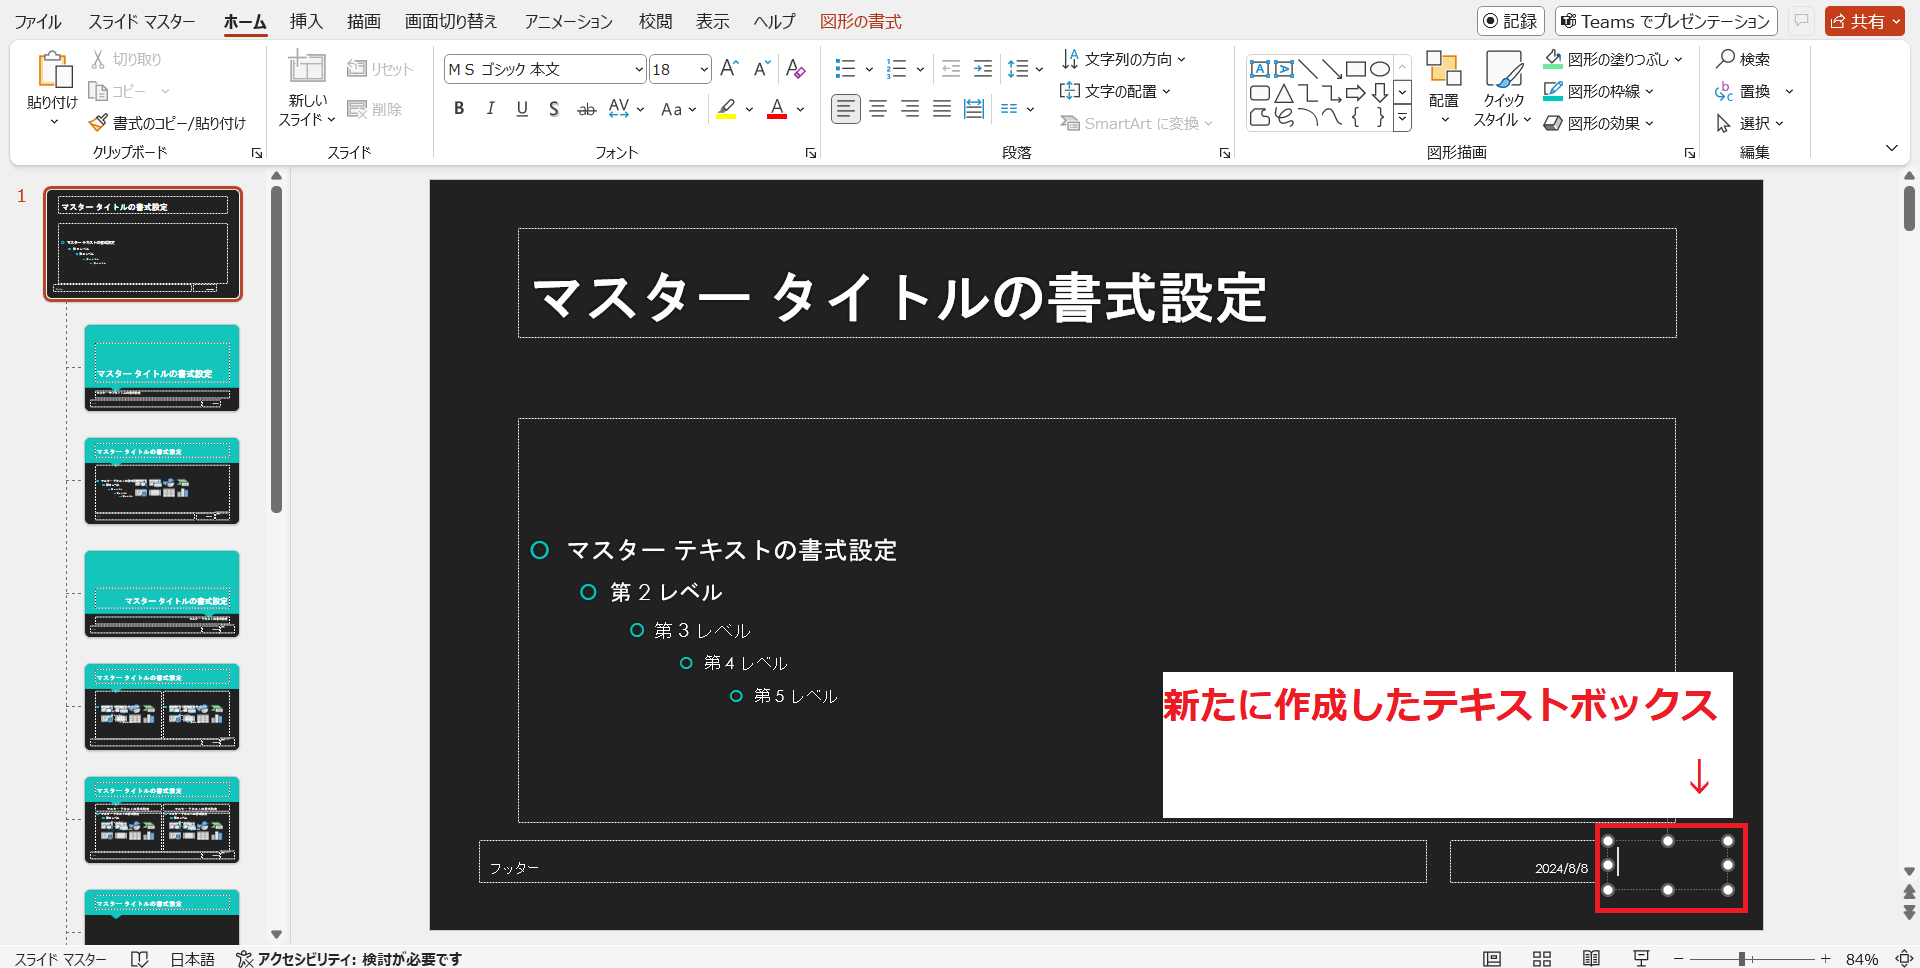This screenshot has height=968, width=1920.
Task: Switch to Animations (アニメーション) tab
Action: (568, 21)
